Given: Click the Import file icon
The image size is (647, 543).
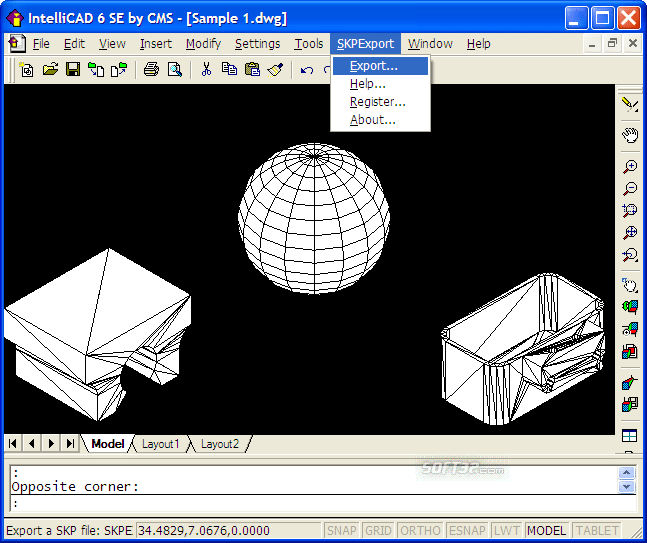Looking at the screenshot, I should [x=96, y=69].
